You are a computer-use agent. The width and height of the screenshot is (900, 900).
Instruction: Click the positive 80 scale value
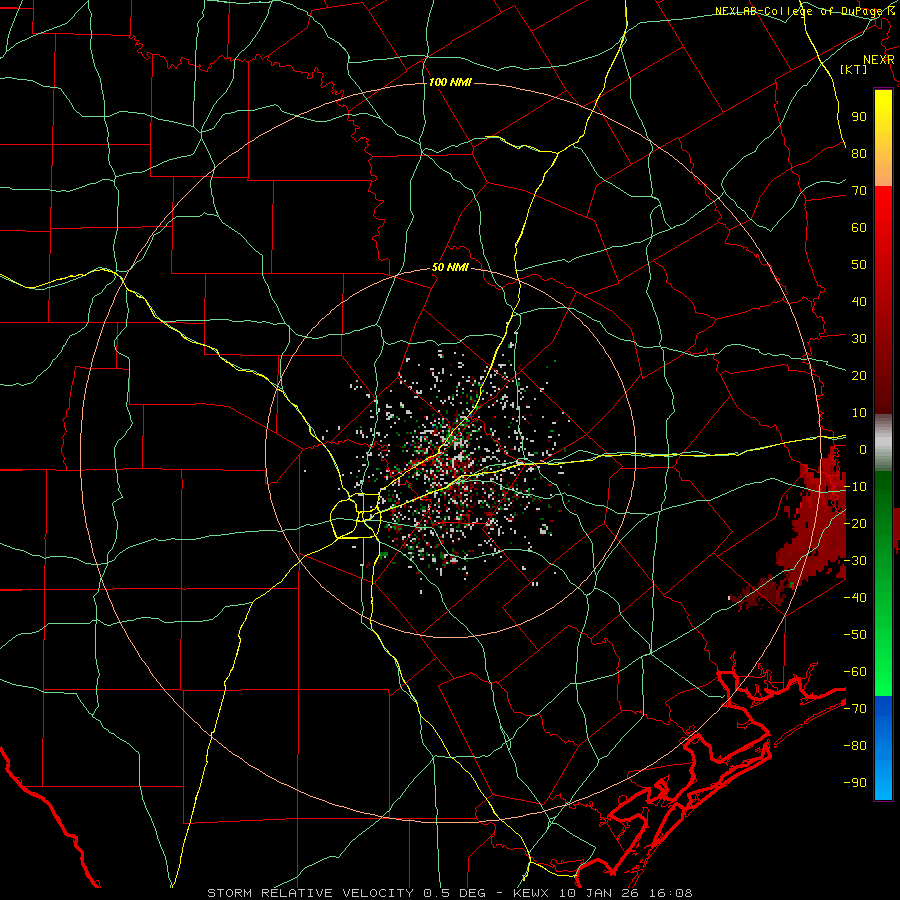tap(859, 154)
